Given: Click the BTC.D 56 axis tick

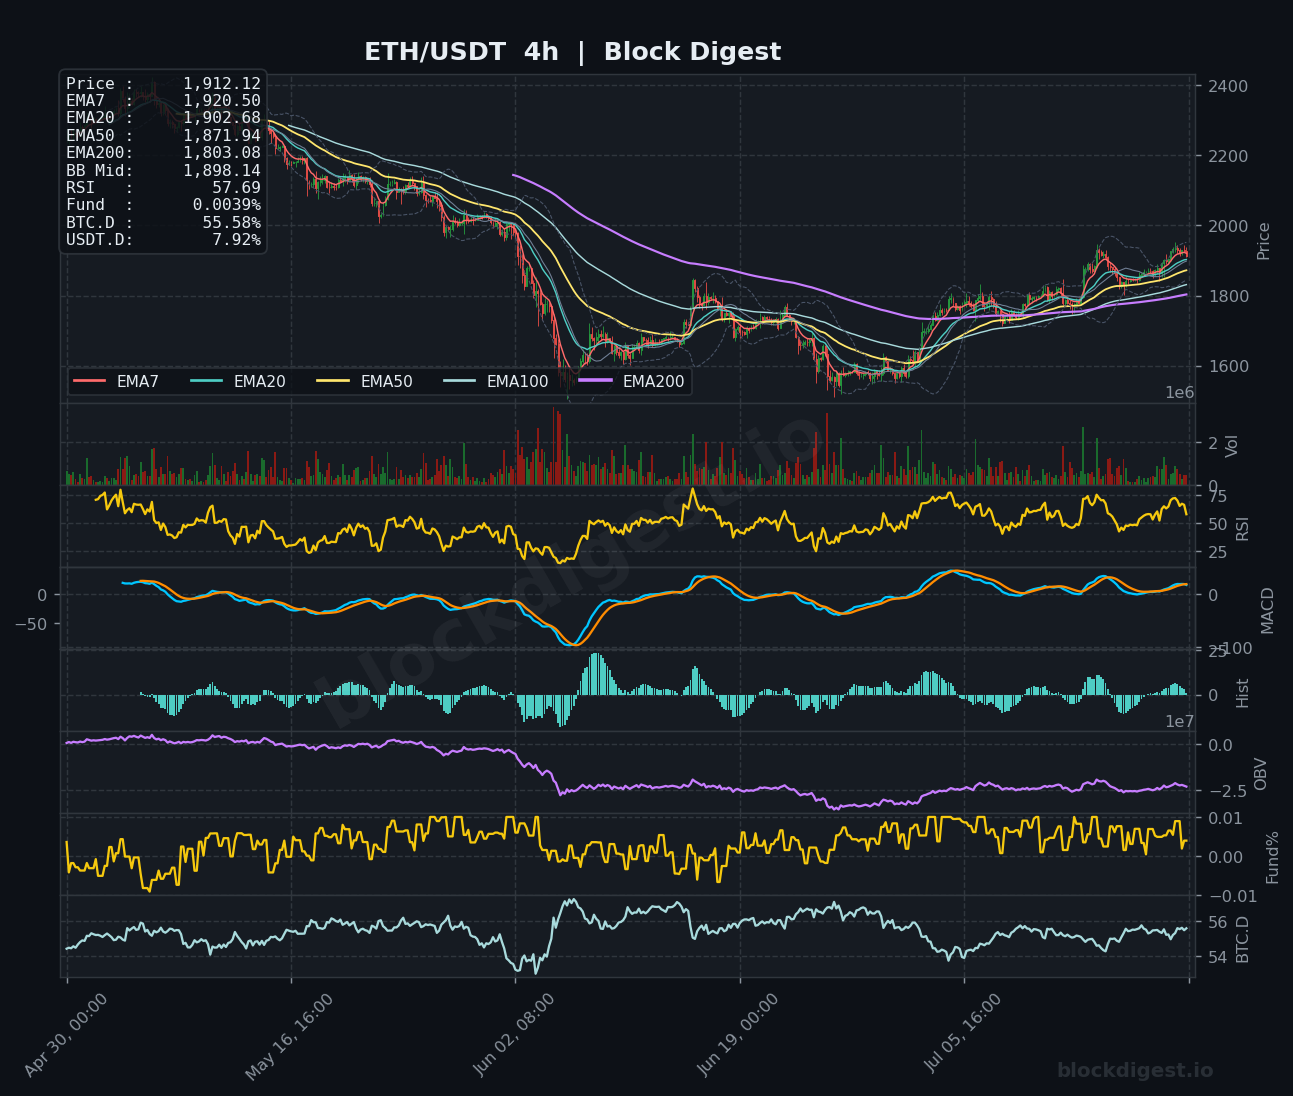Looking at the screenshot, I should 1218,921.
